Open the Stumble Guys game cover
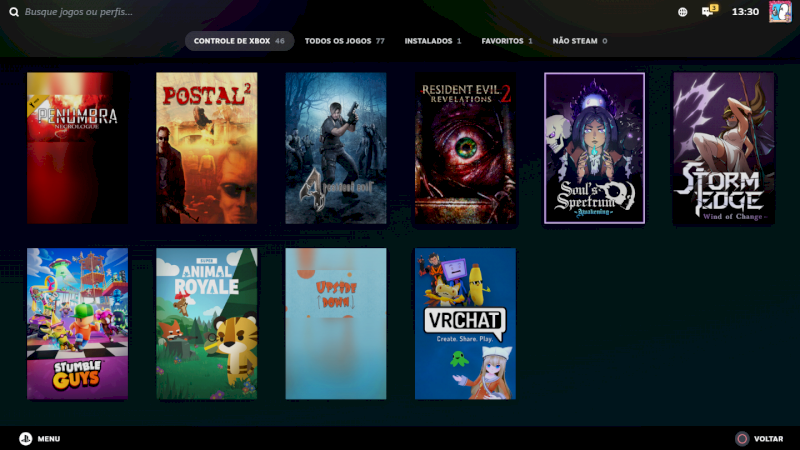Viewport: 800px width, 450px height. tap(78, 323)
